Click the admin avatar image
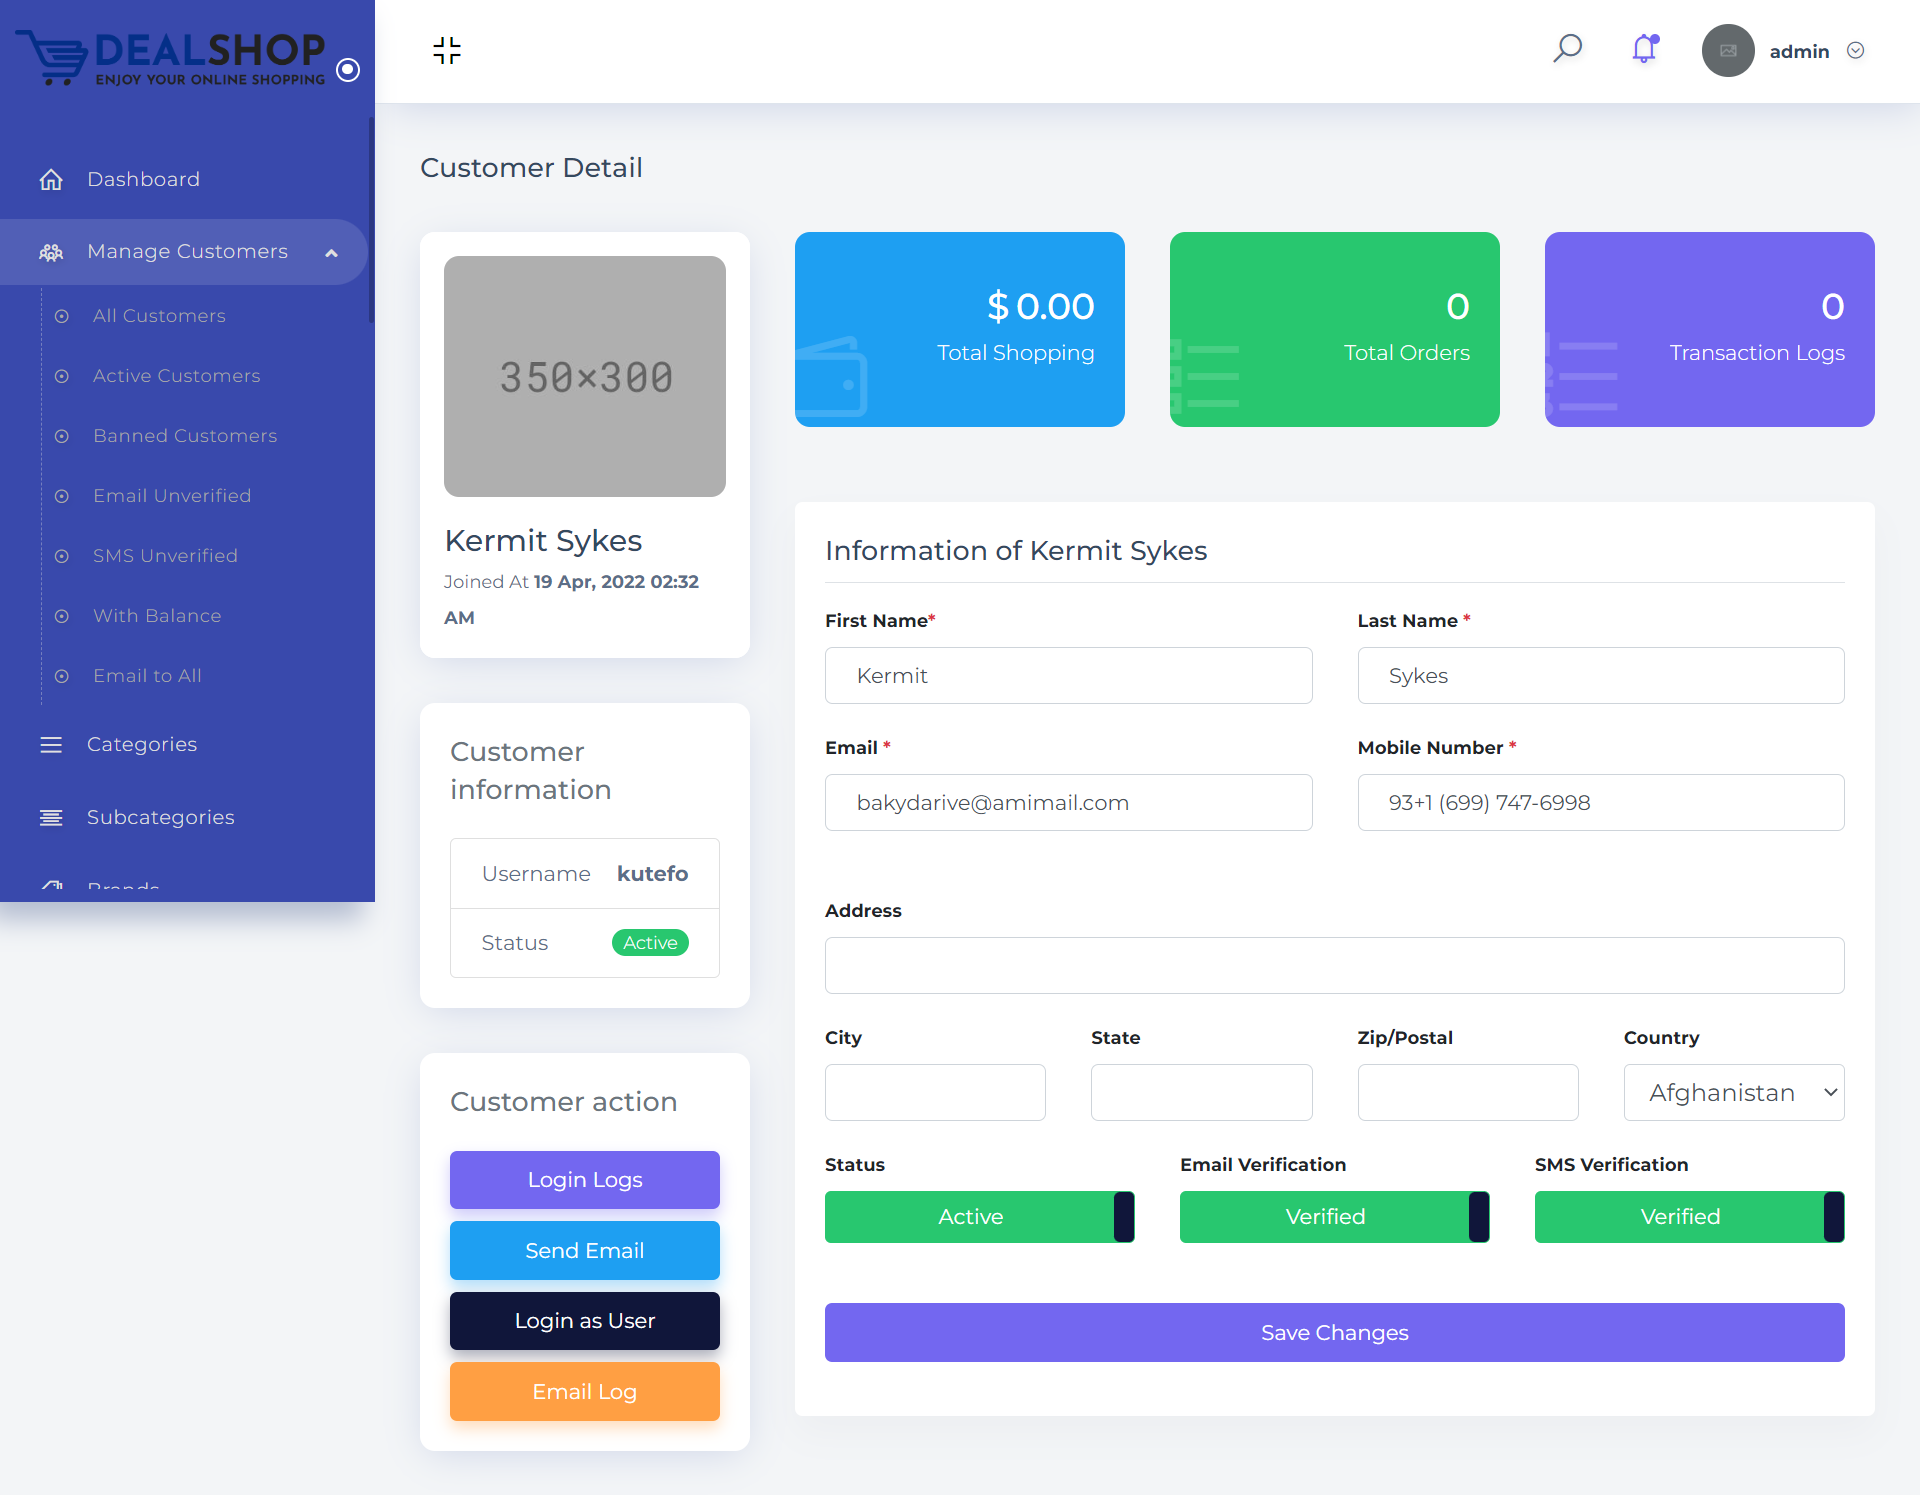Image resolution: width=1920 pixels, height=1495 pixels. (1728, 51)
